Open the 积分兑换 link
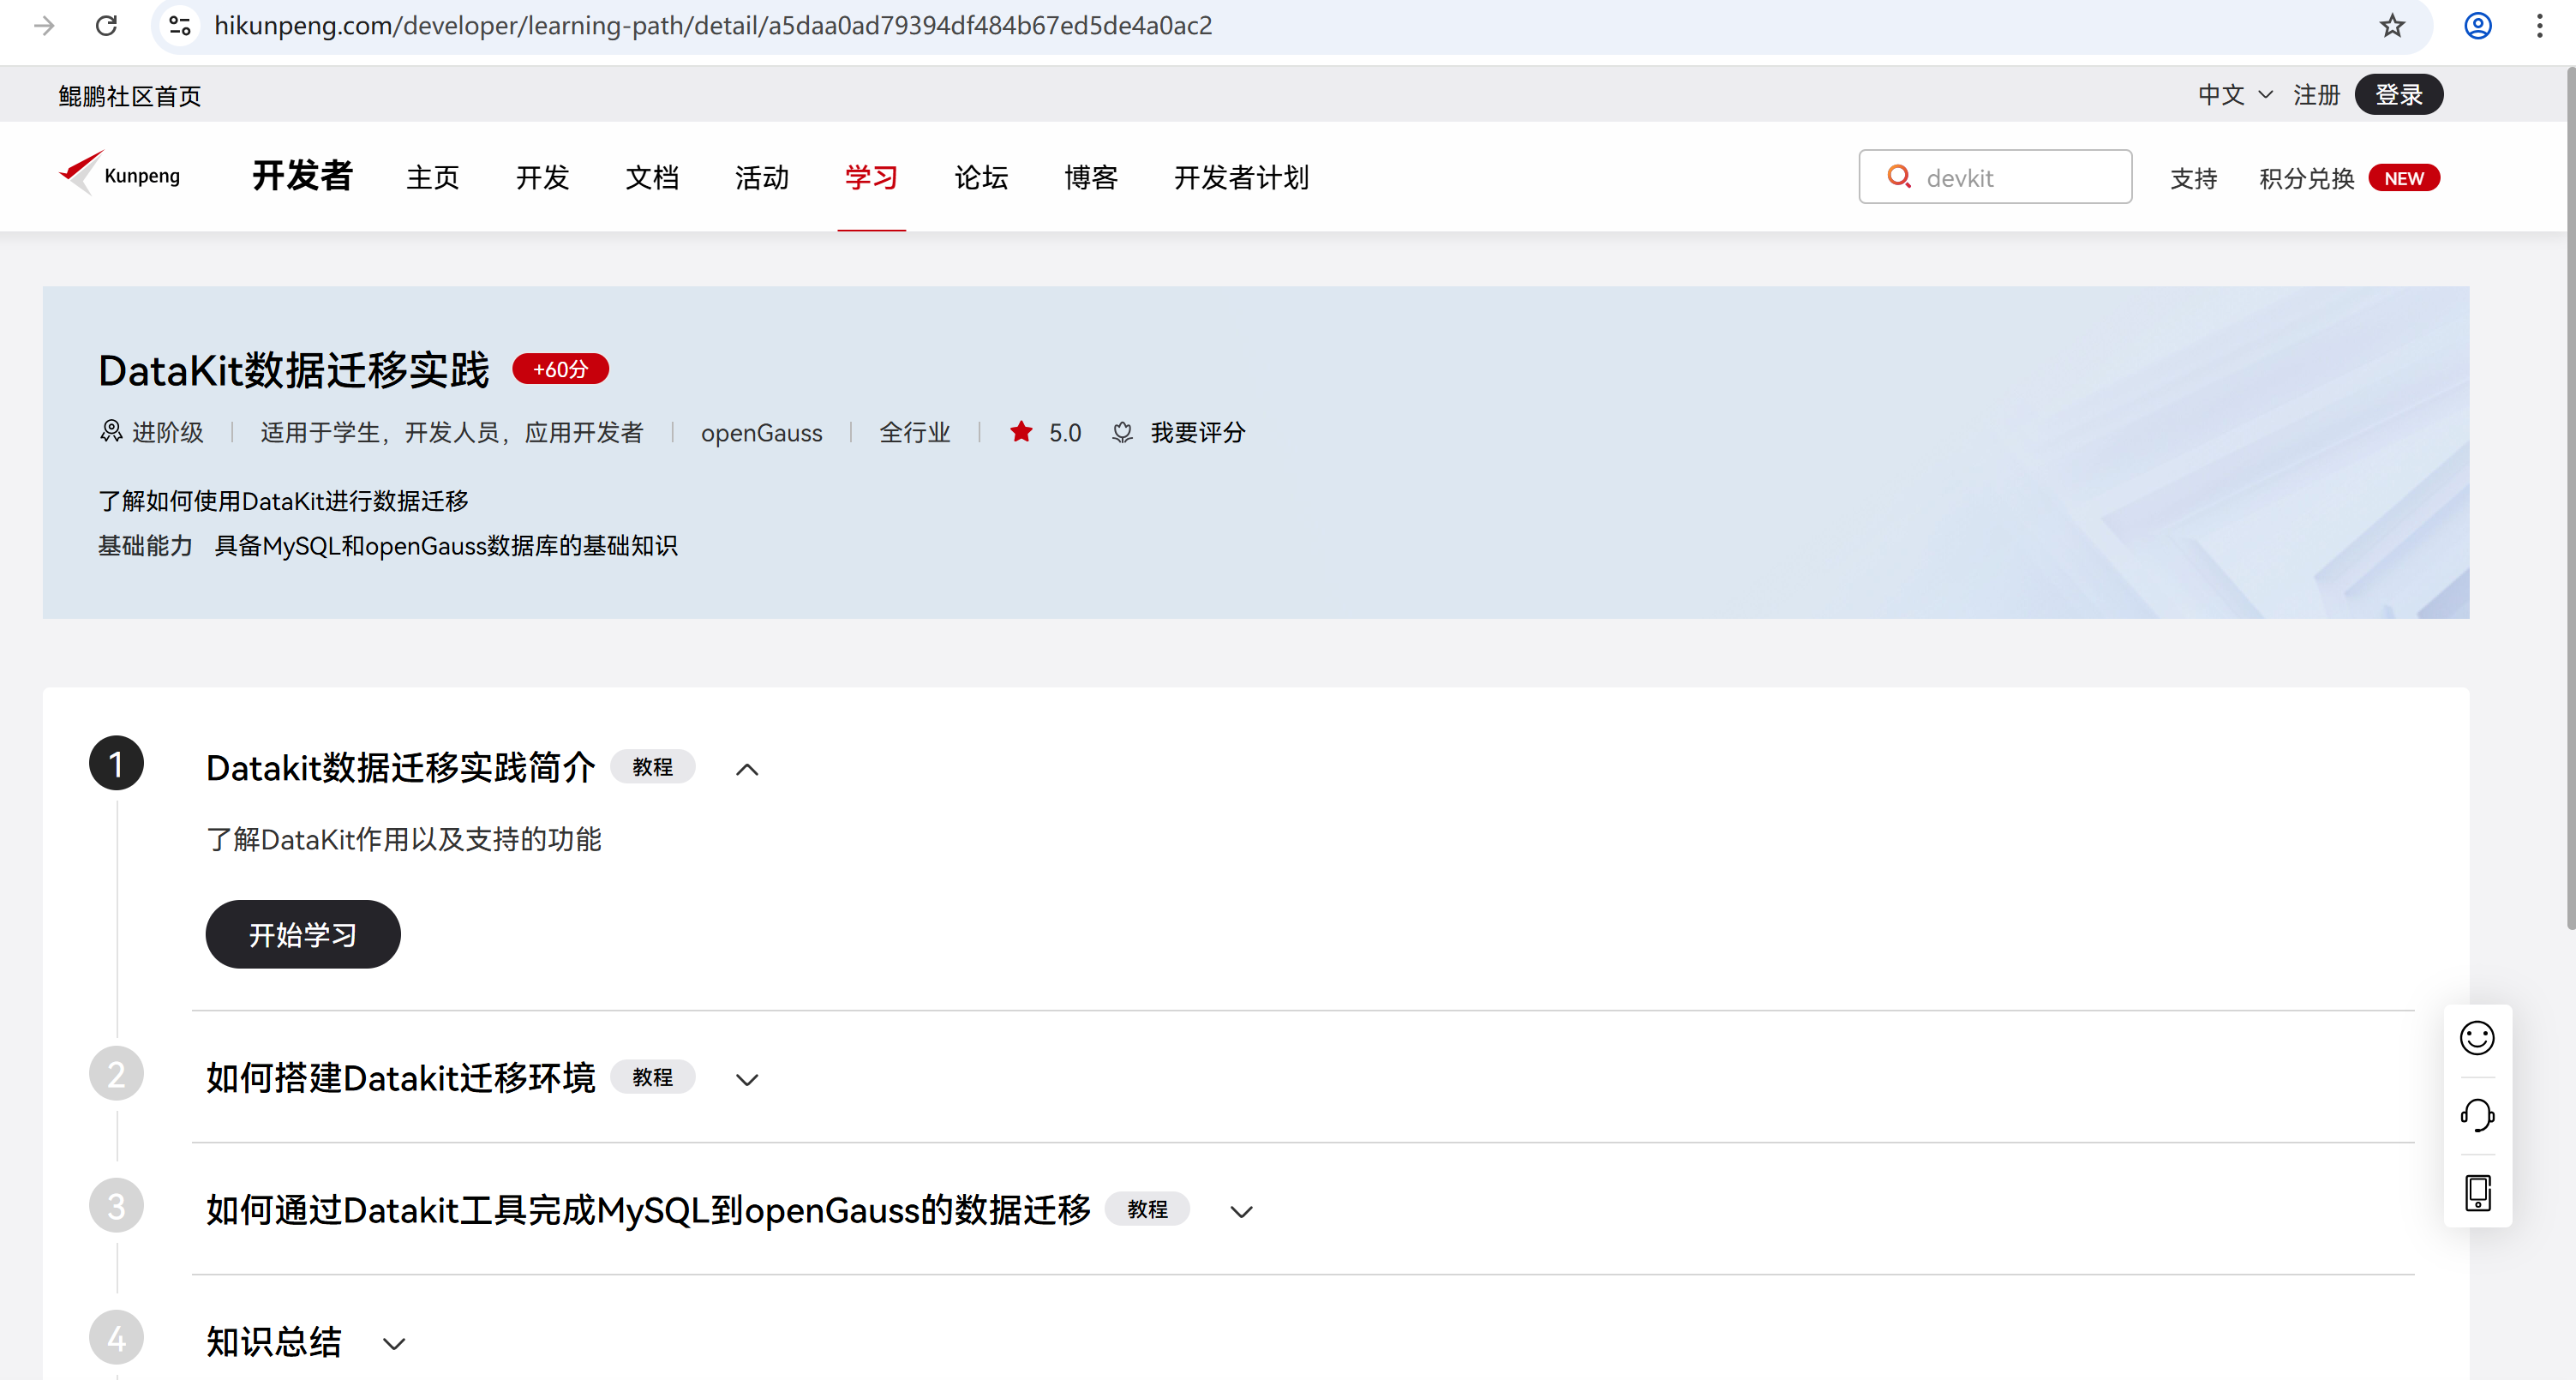The width and height of the screenshot is (2576, 1380). click(2306, 178)
